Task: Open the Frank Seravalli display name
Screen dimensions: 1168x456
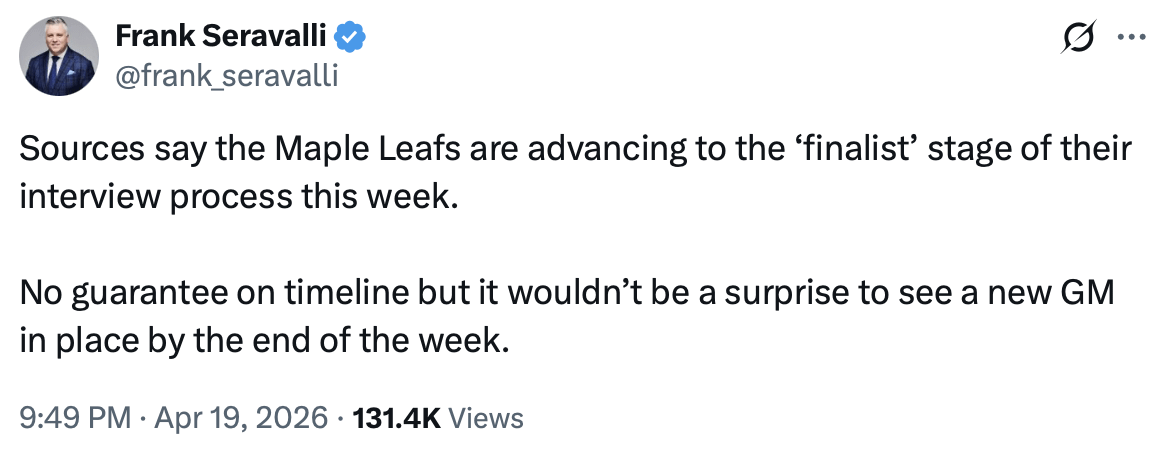Action: (221, 37)
